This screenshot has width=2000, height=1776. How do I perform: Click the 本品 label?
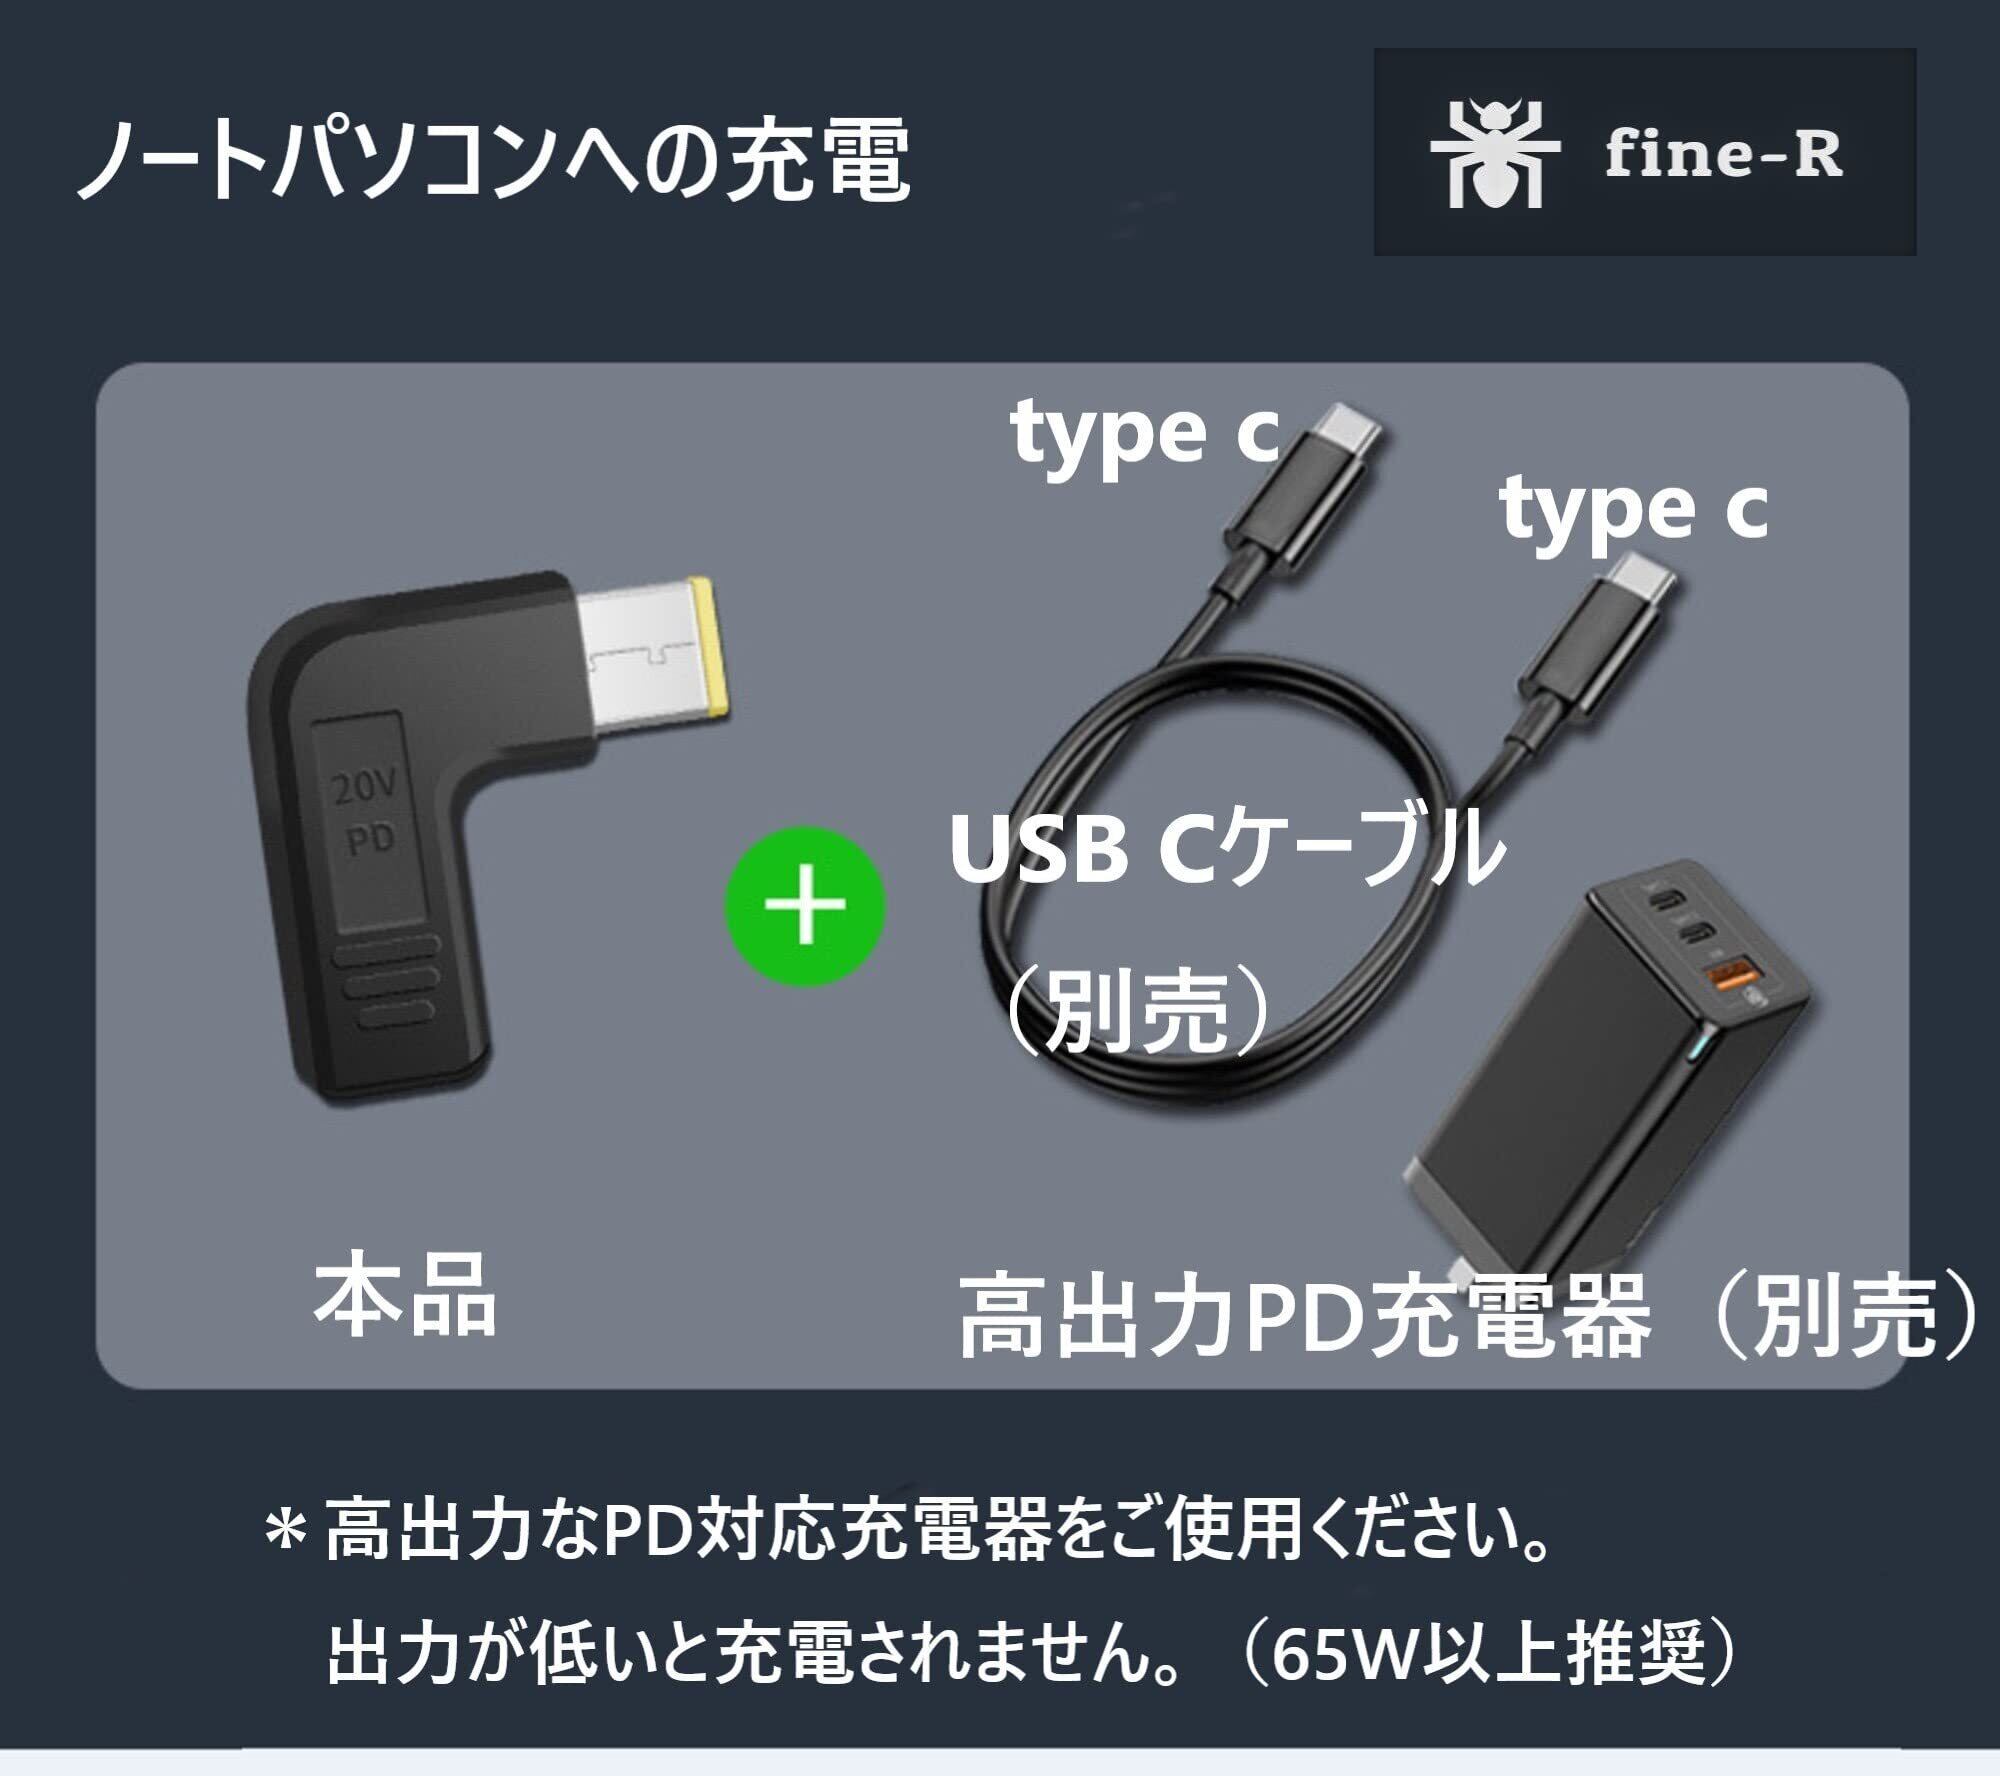click(x=405, y=1298)
